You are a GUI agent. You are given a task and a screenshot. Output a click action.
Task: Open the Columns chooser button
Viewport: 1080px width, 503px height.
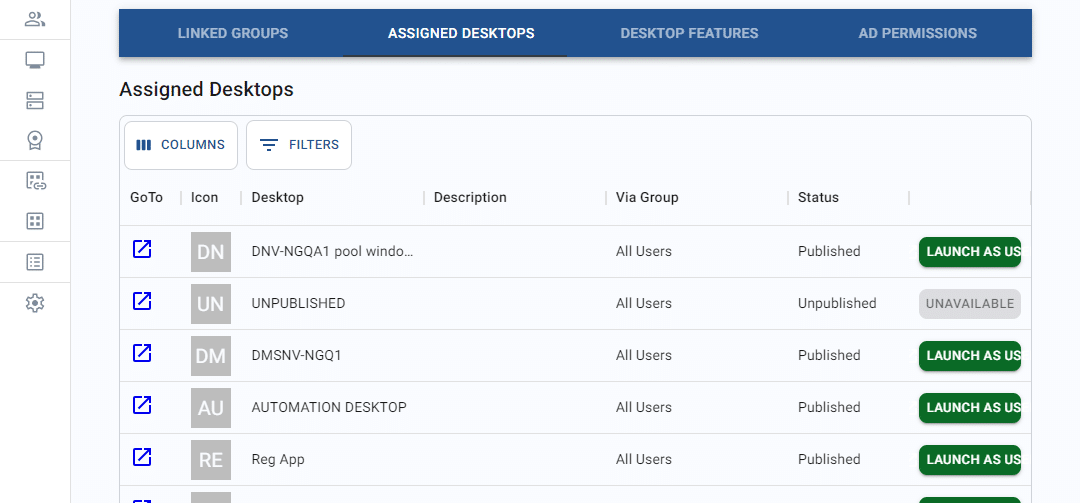pyautogui.click(x=180, y=145)
